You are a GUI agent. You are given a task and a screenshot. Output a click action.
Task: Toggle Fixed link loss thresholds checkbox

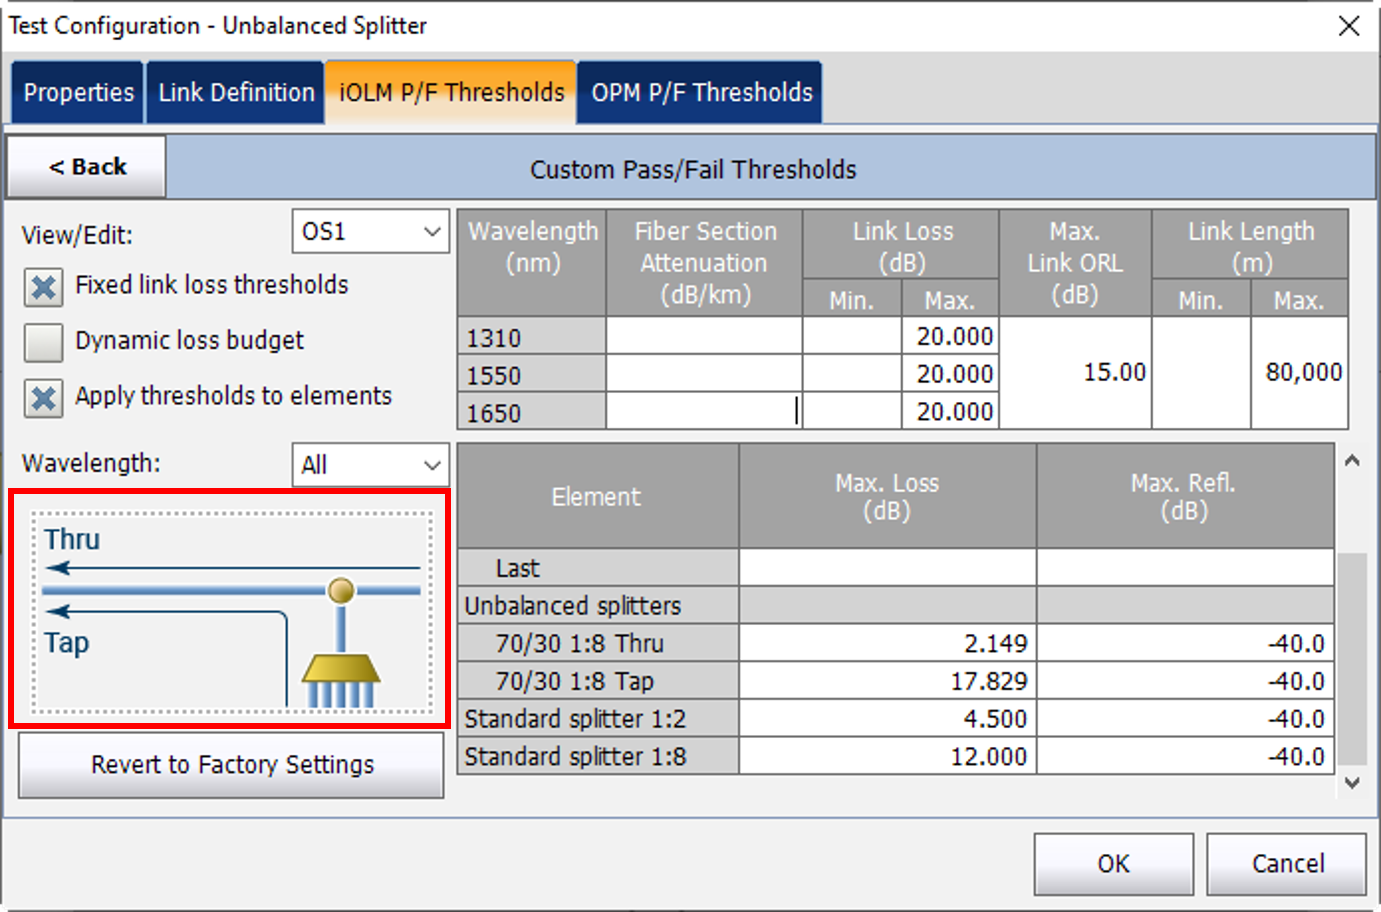point(43,287)
